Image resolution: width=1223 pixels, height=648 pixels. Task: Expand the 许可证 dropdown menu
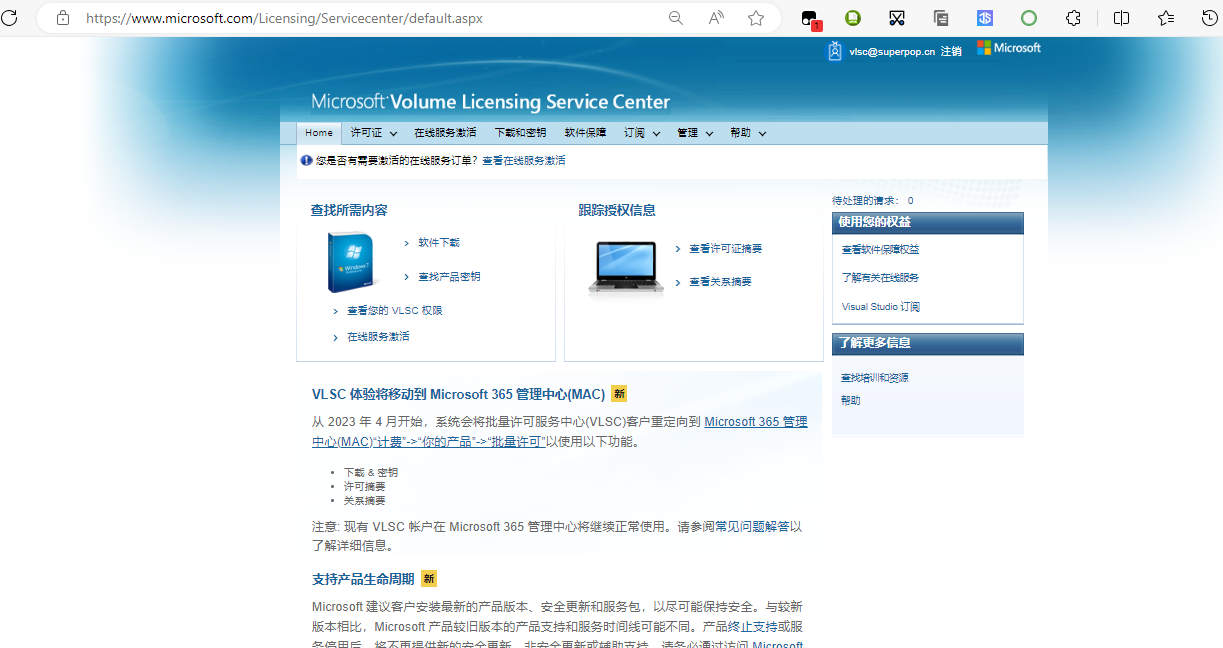tap(372, 132)
